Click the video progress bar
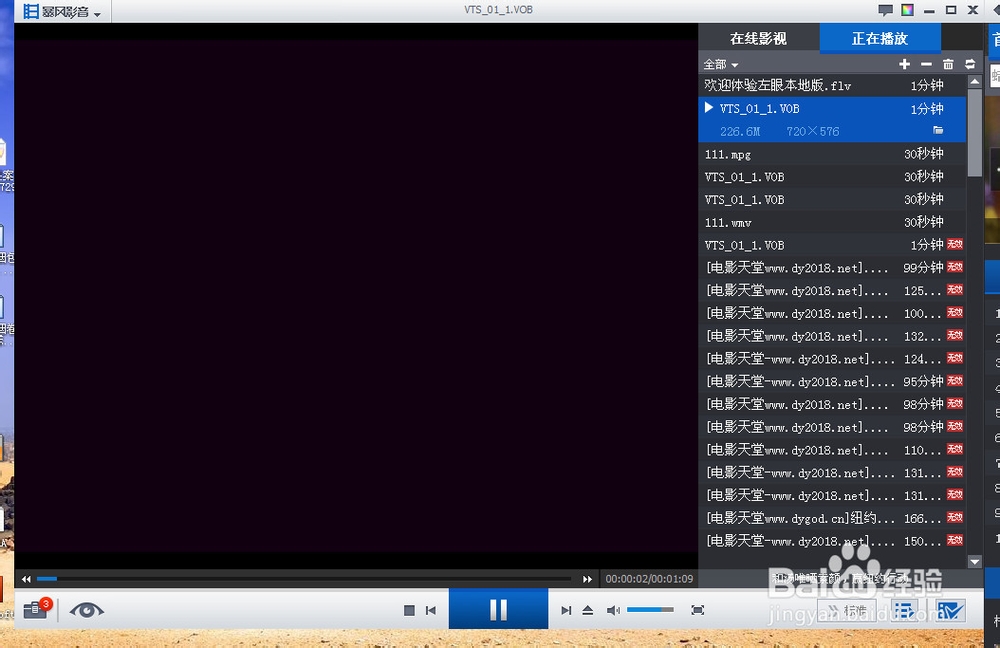1000x648 pixels. 304,579
